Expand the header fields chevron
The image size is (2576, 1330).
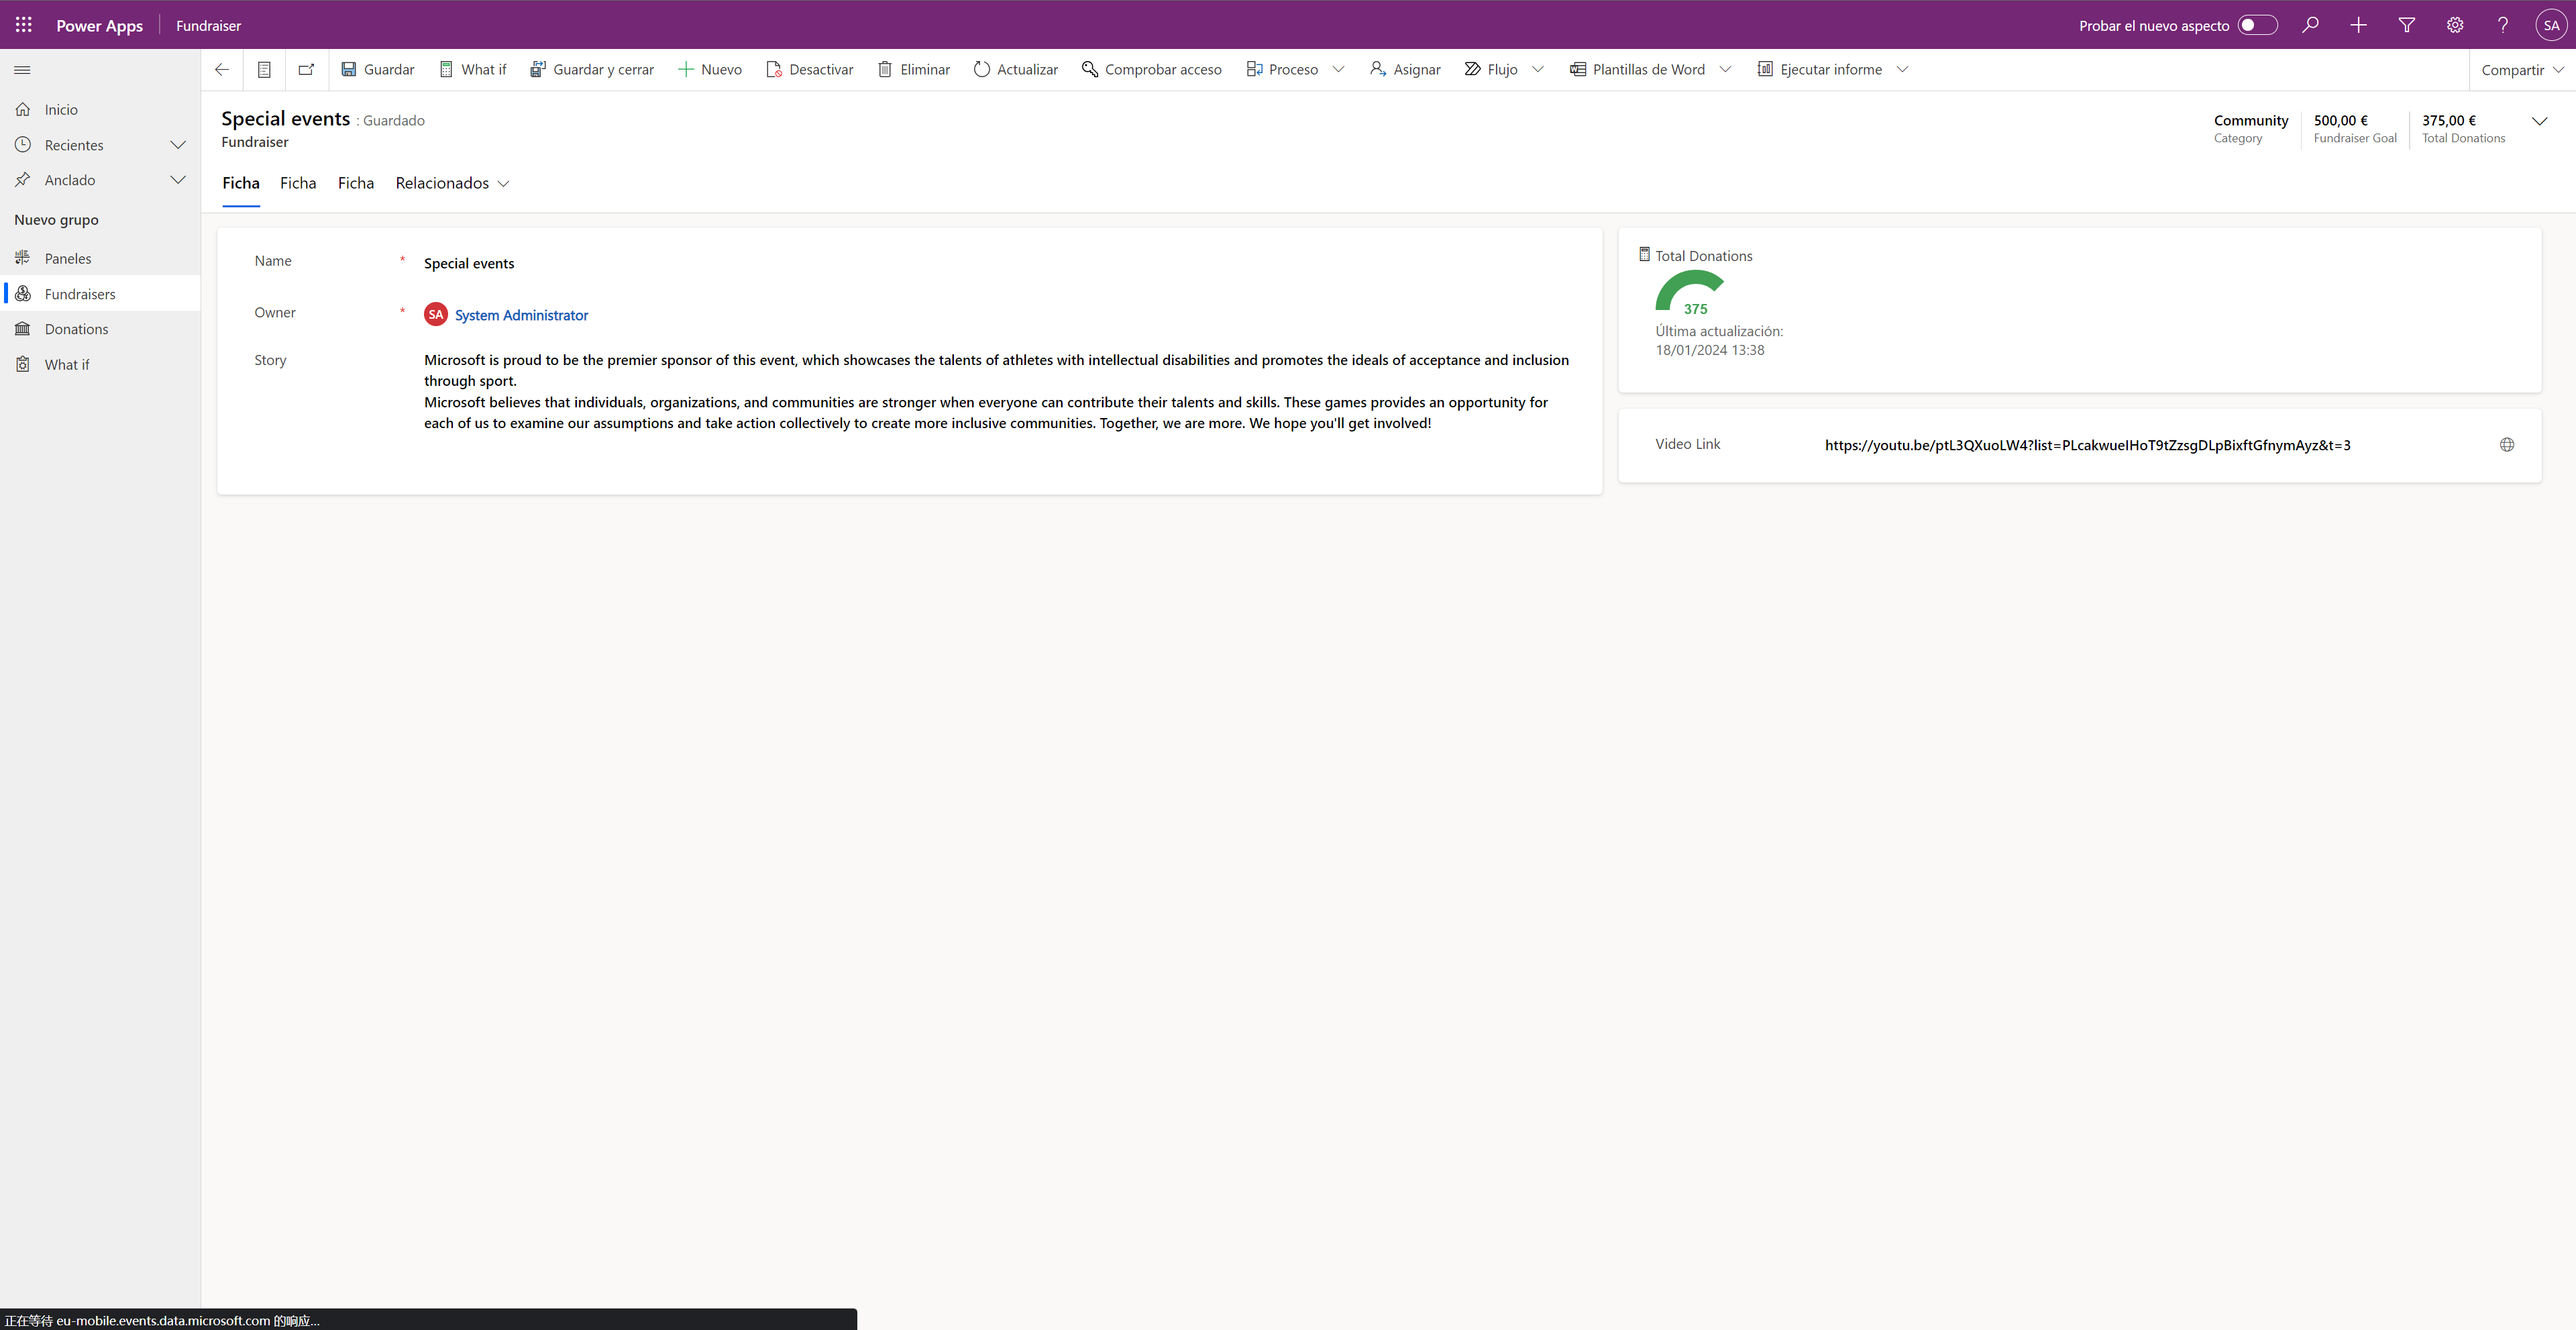pyautogui.click(x=2539, y=121)
